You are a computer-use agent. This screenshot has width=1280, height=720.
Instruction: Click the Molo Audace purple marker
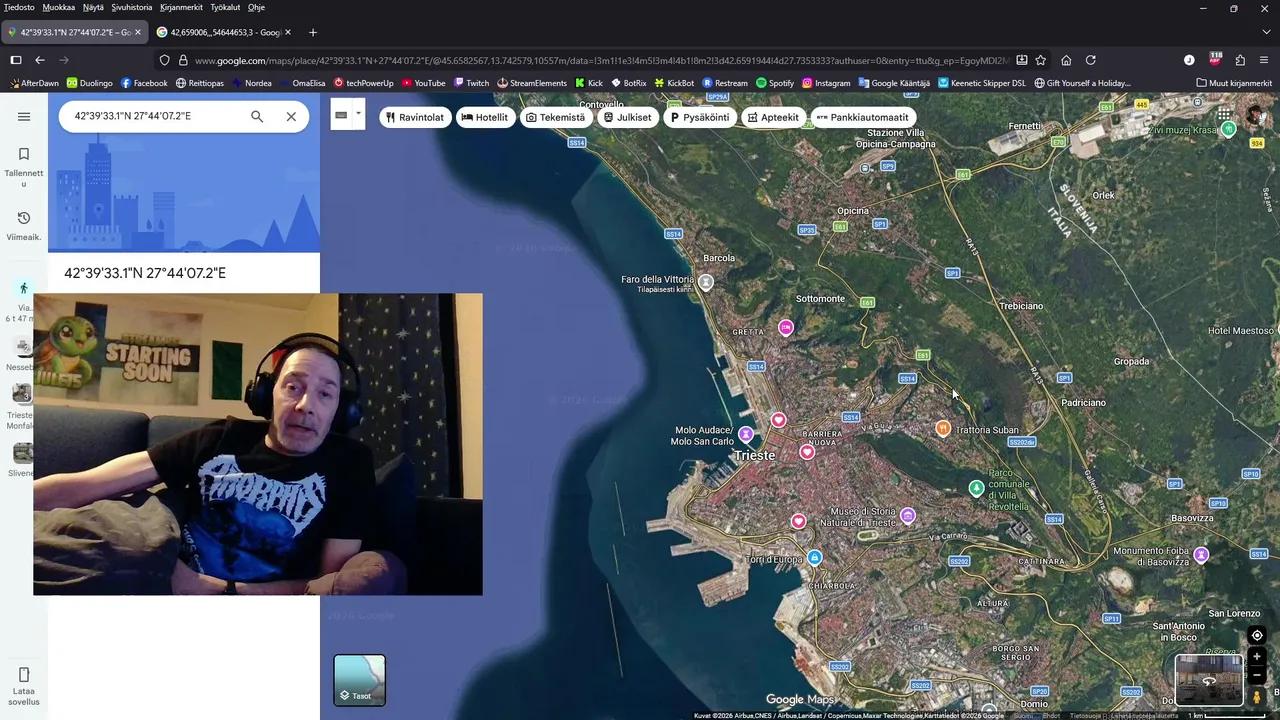click(x=745, y=434)
